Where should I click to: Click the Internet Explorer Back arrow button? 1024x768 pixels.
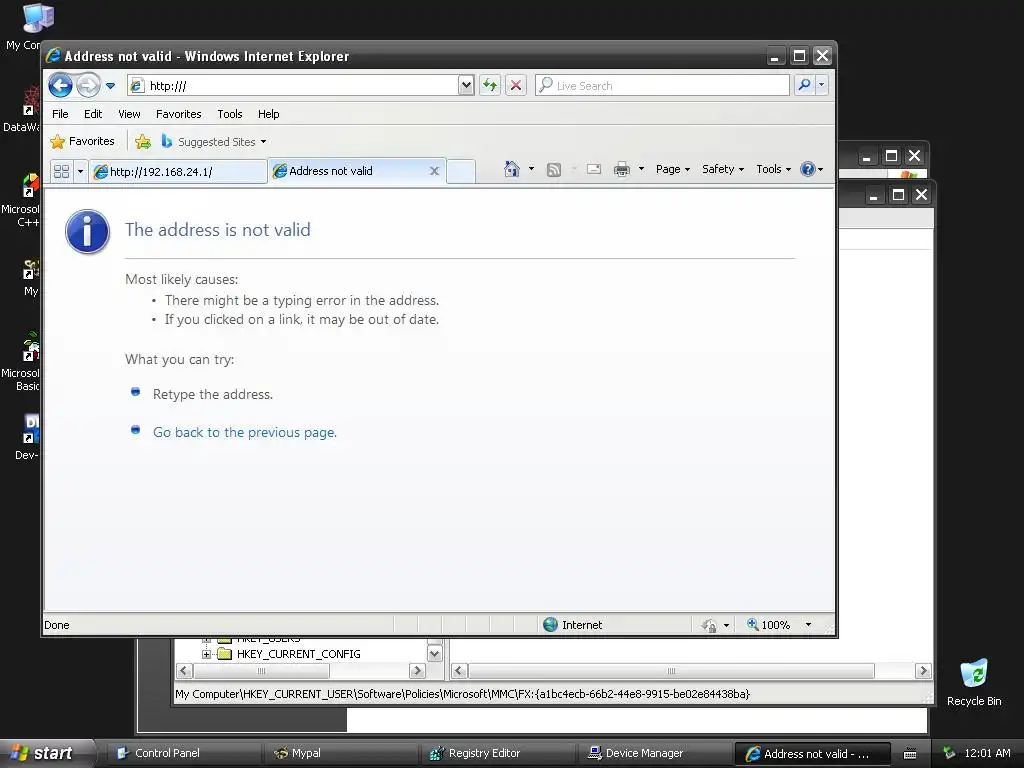coord(60,85)
